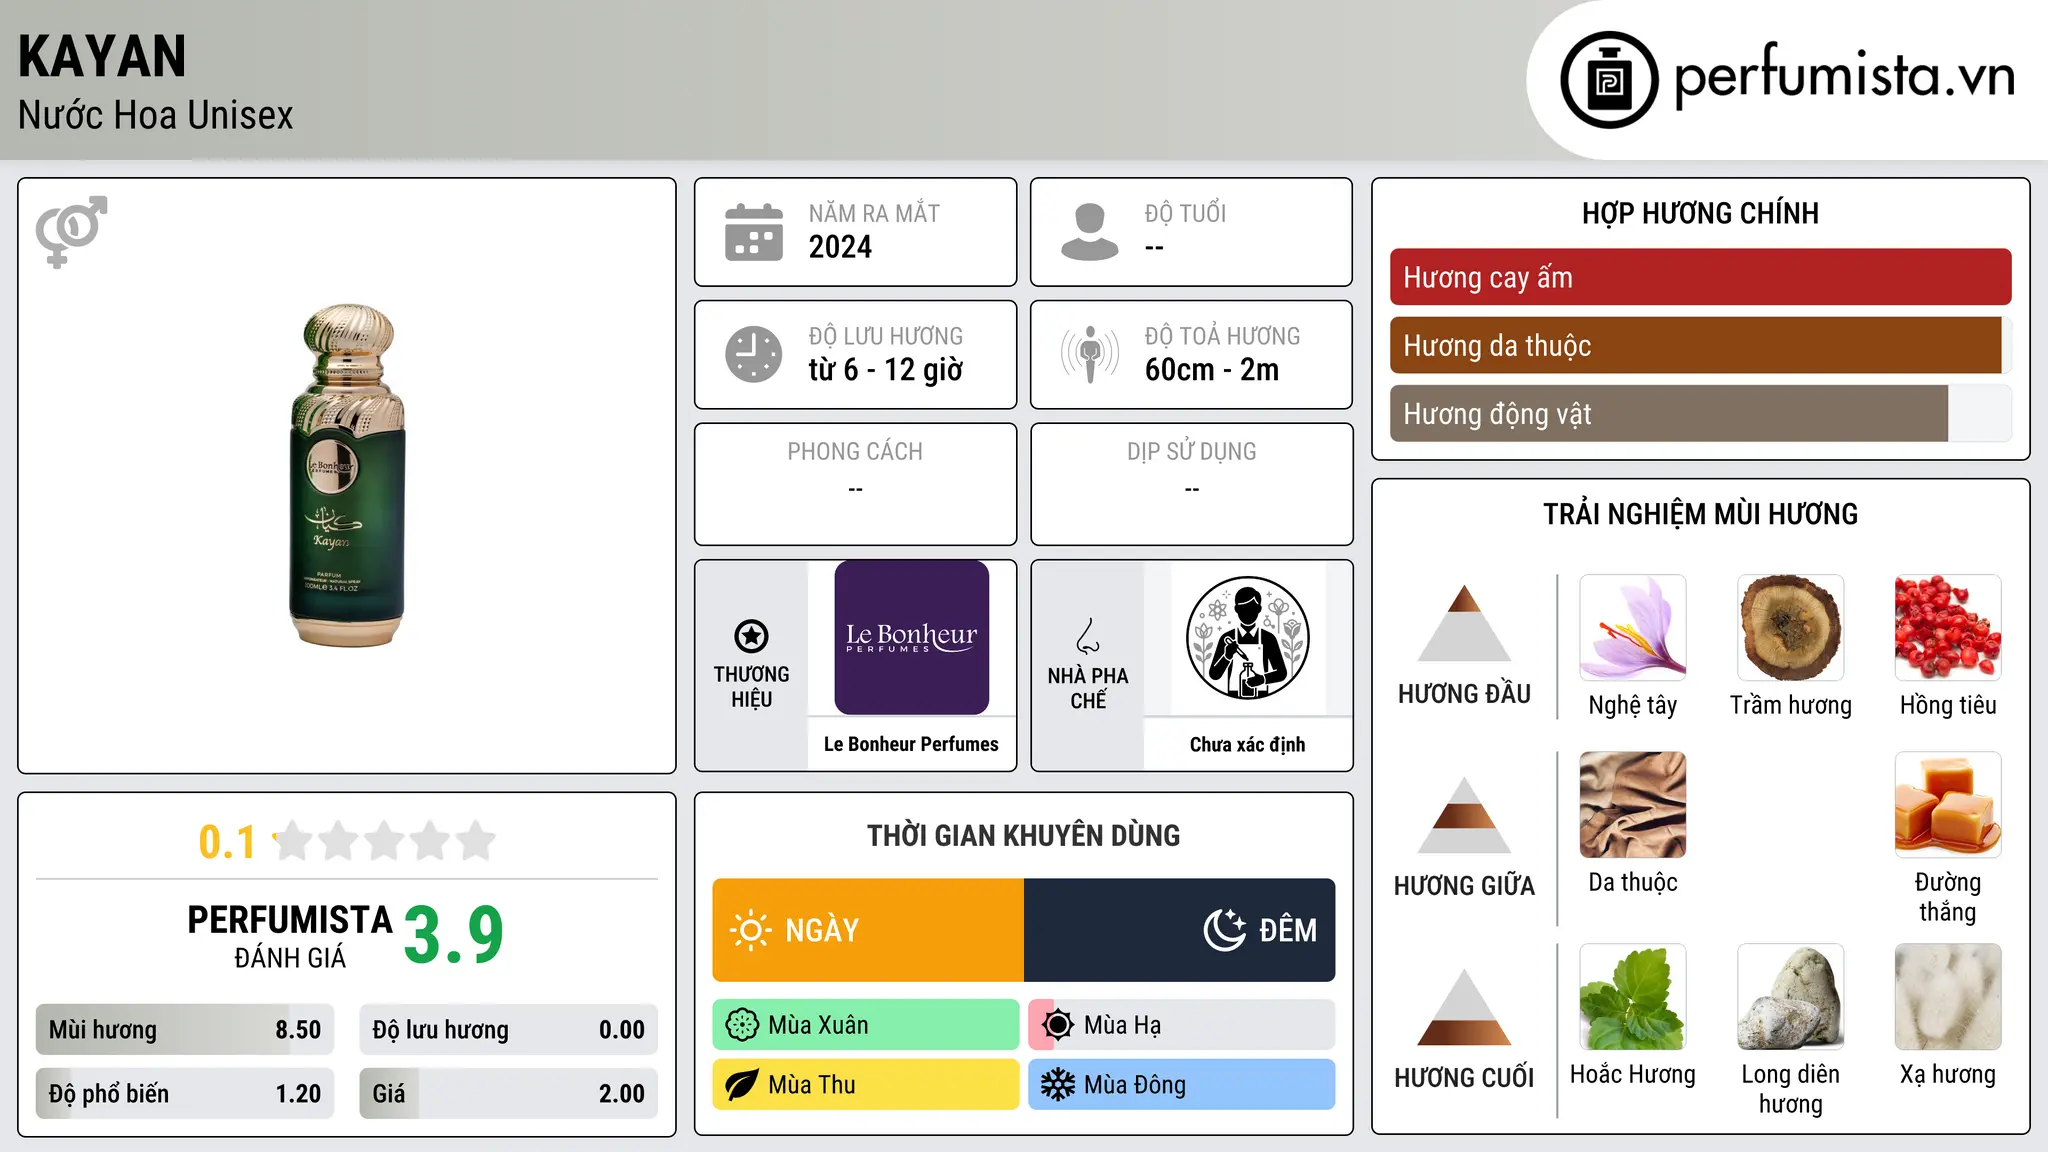Click the Độ lưu hương 0.00 score bar

508,1030
